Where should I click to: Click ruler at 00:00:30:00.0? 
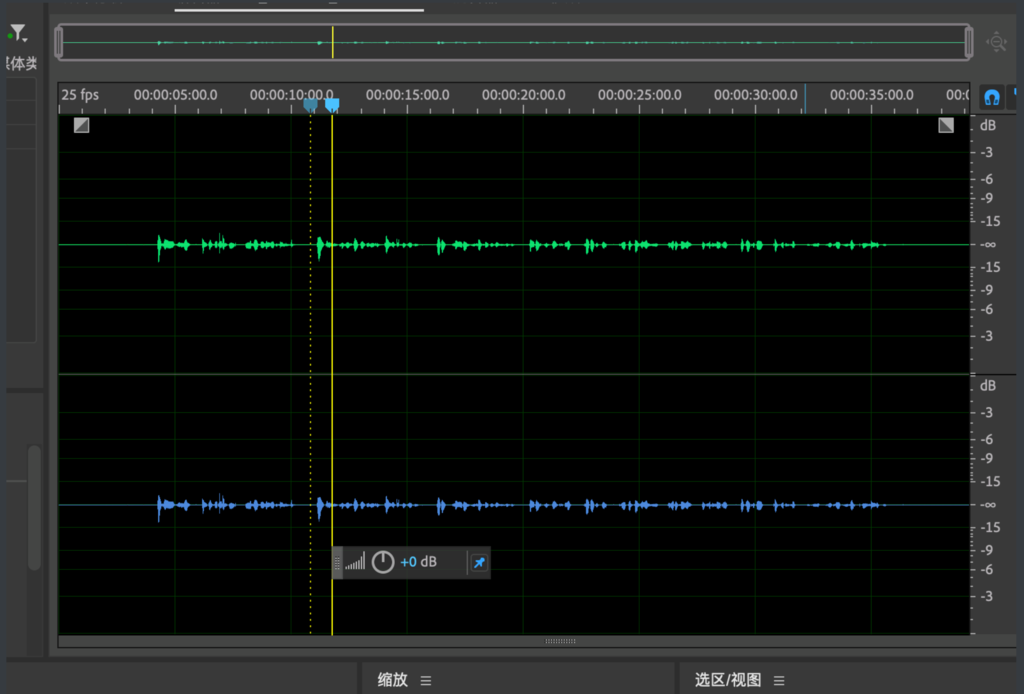pyautogui.click(x=756, y=95)
